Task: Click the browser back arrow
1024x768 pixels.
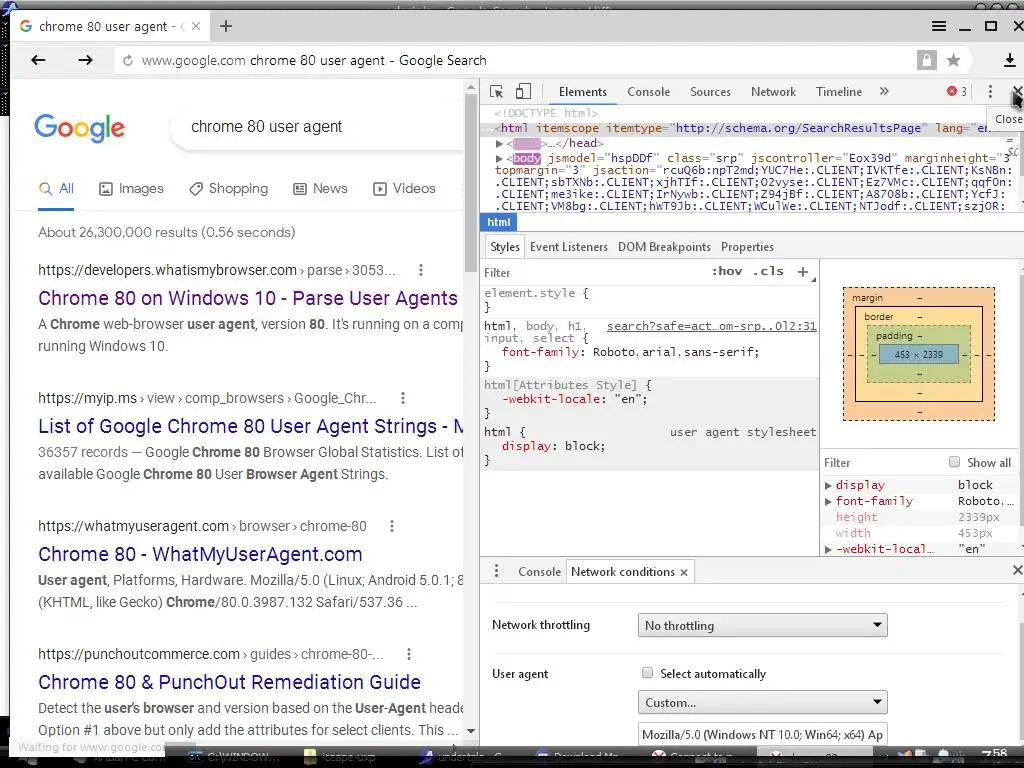Action: [x=39, y=60]
